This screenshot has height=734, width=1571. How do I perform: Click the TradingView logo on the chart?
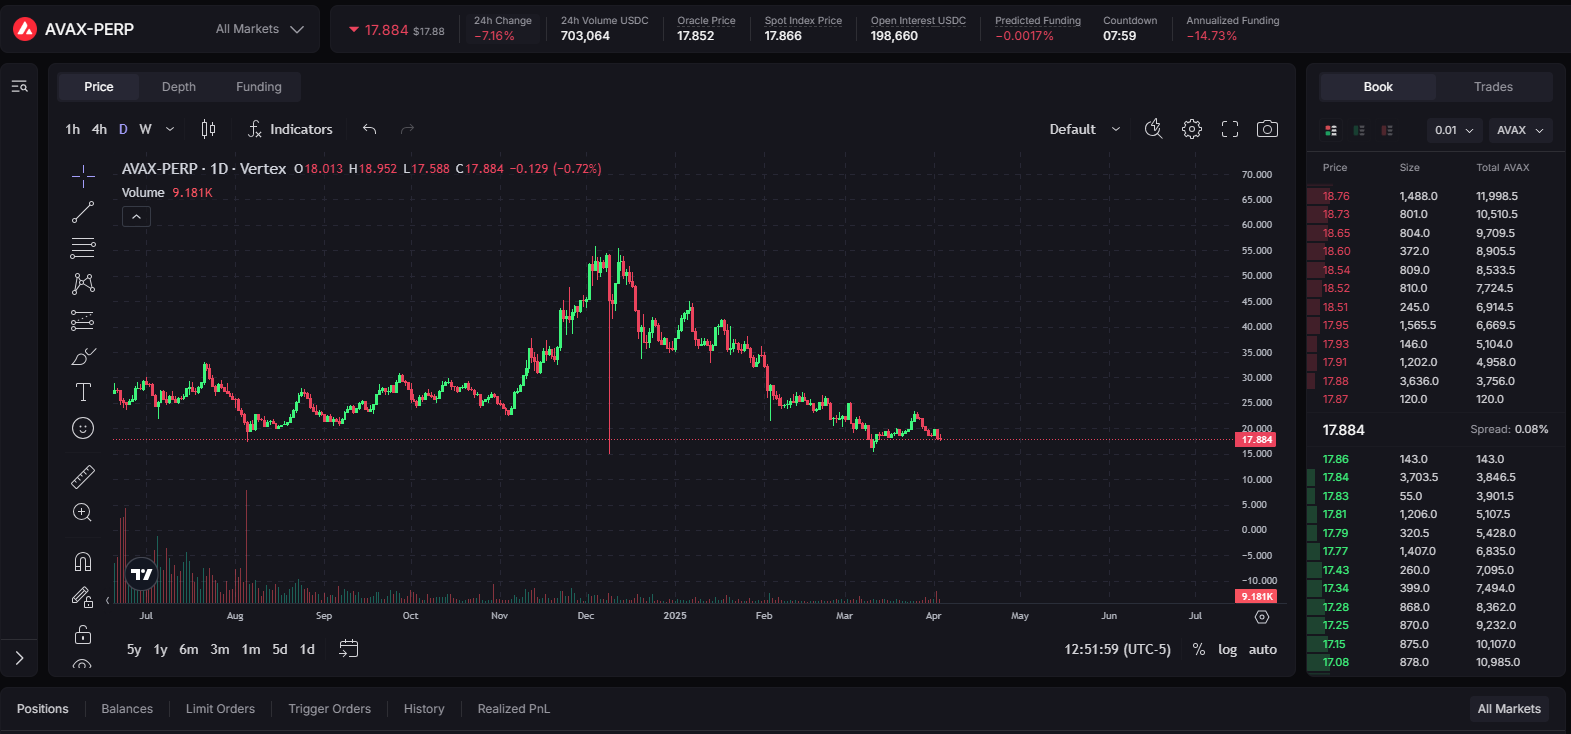142,574
